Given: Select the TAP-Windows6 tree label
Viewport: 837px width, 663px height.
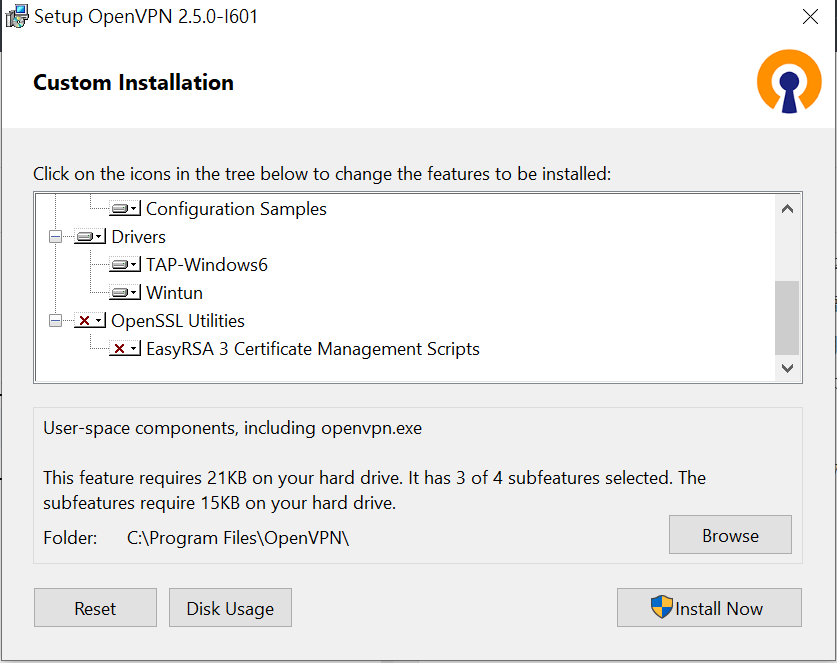Looking at the screenshot, I should 207,265.
